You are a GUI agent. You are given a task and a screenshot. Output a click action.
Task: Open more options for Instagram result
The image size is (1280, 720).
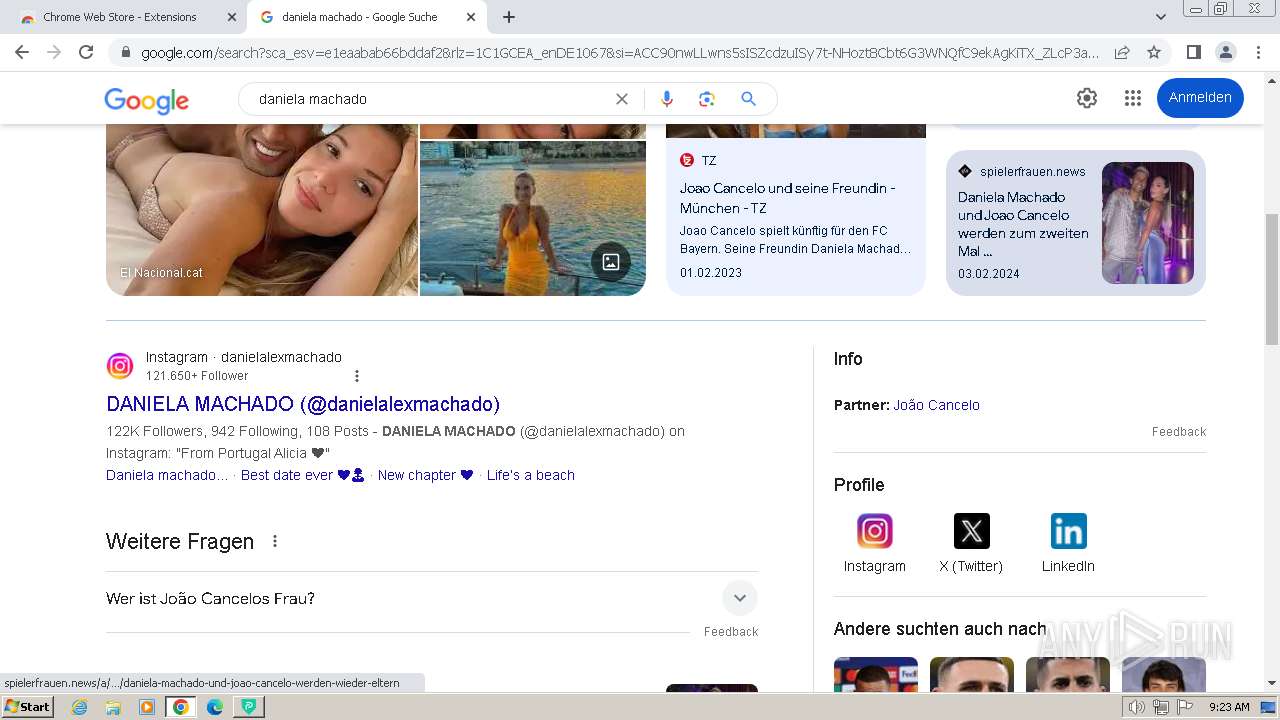(x=357, y=376)
